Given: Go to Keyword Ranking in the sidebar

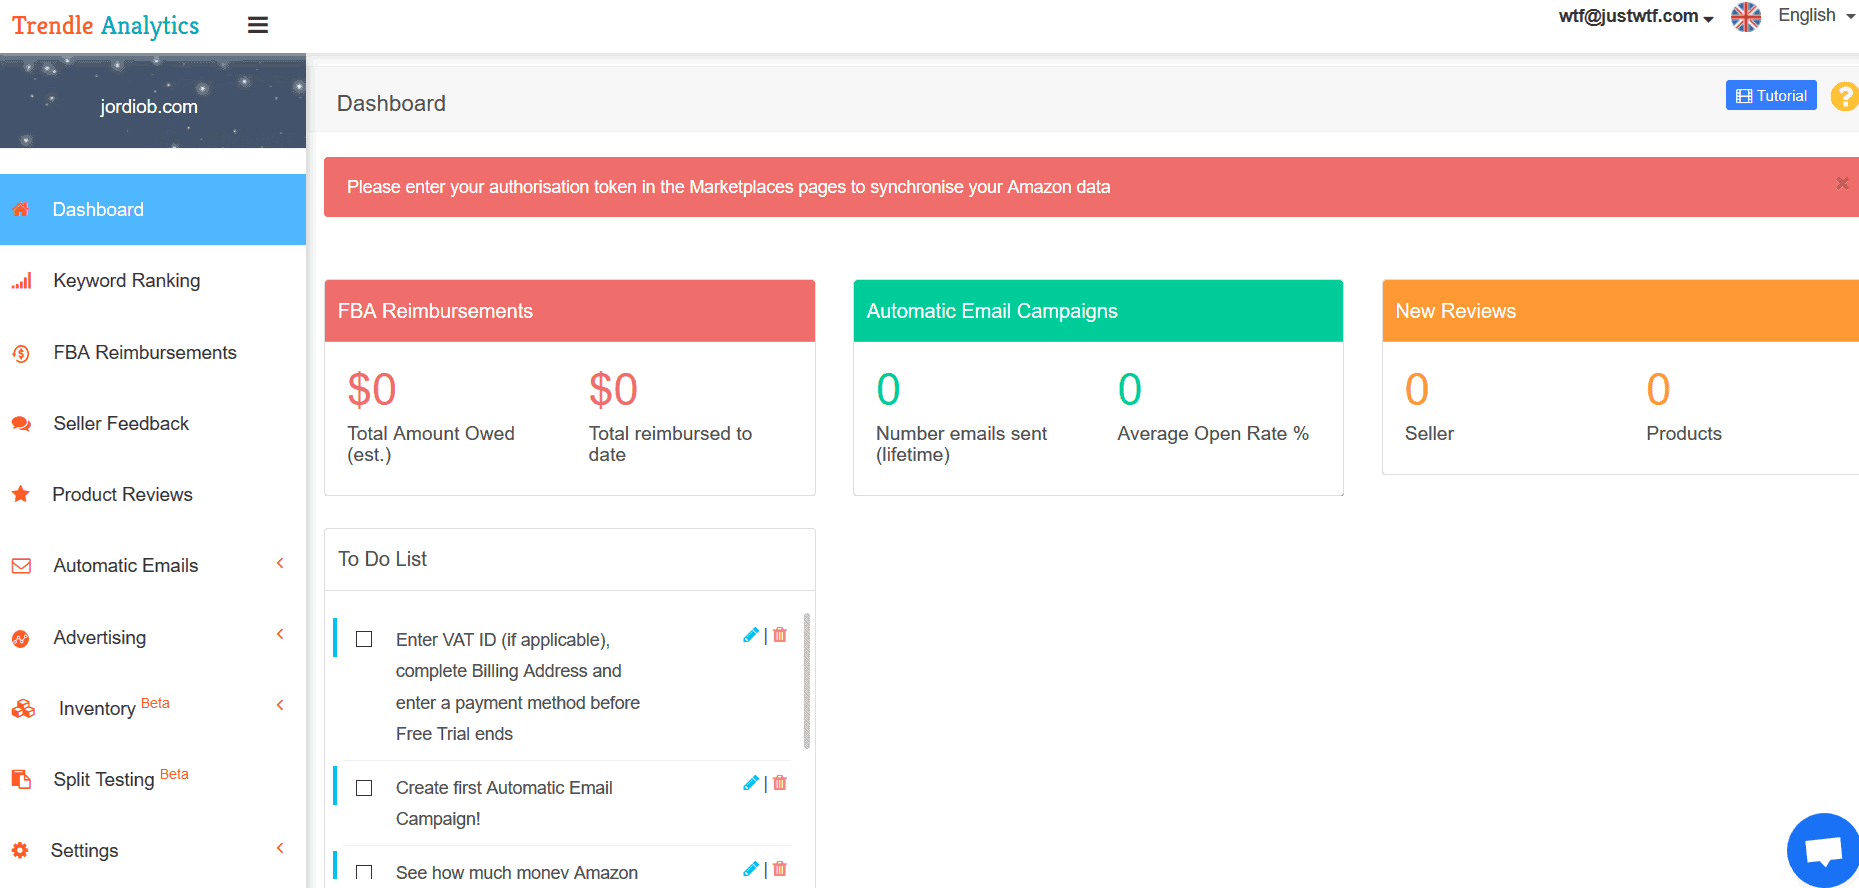Looking at the screenshot, I should [x=127, y=281].
